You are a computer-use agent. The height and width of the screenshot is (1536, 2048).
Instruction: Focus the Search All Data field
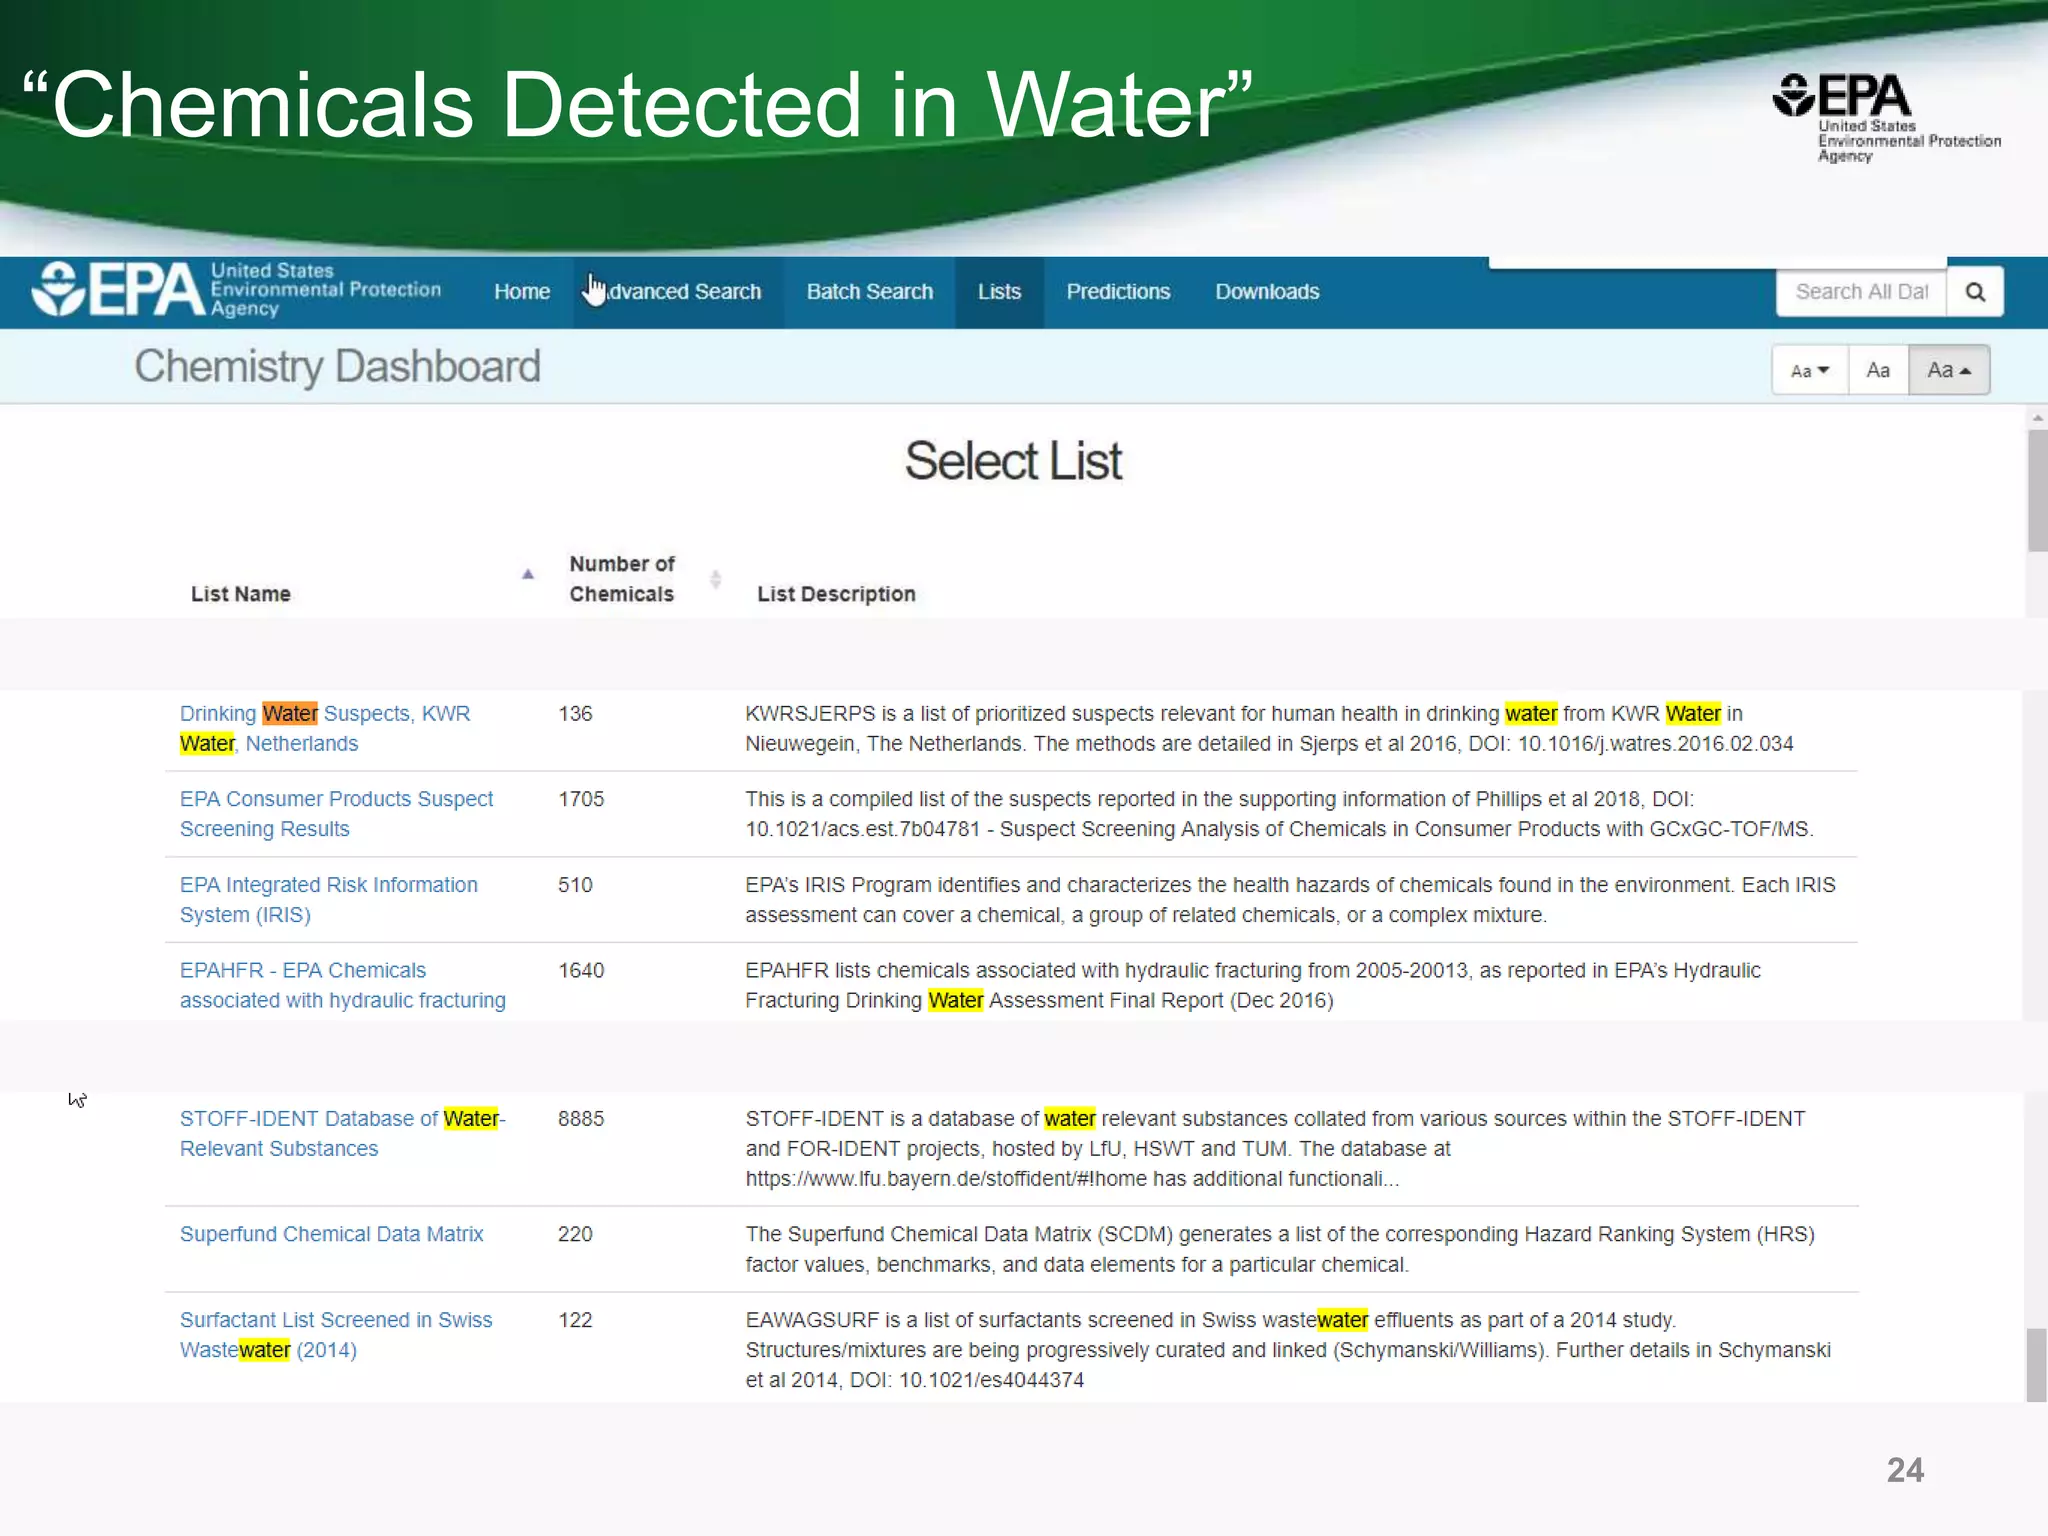coord(1861,292)
